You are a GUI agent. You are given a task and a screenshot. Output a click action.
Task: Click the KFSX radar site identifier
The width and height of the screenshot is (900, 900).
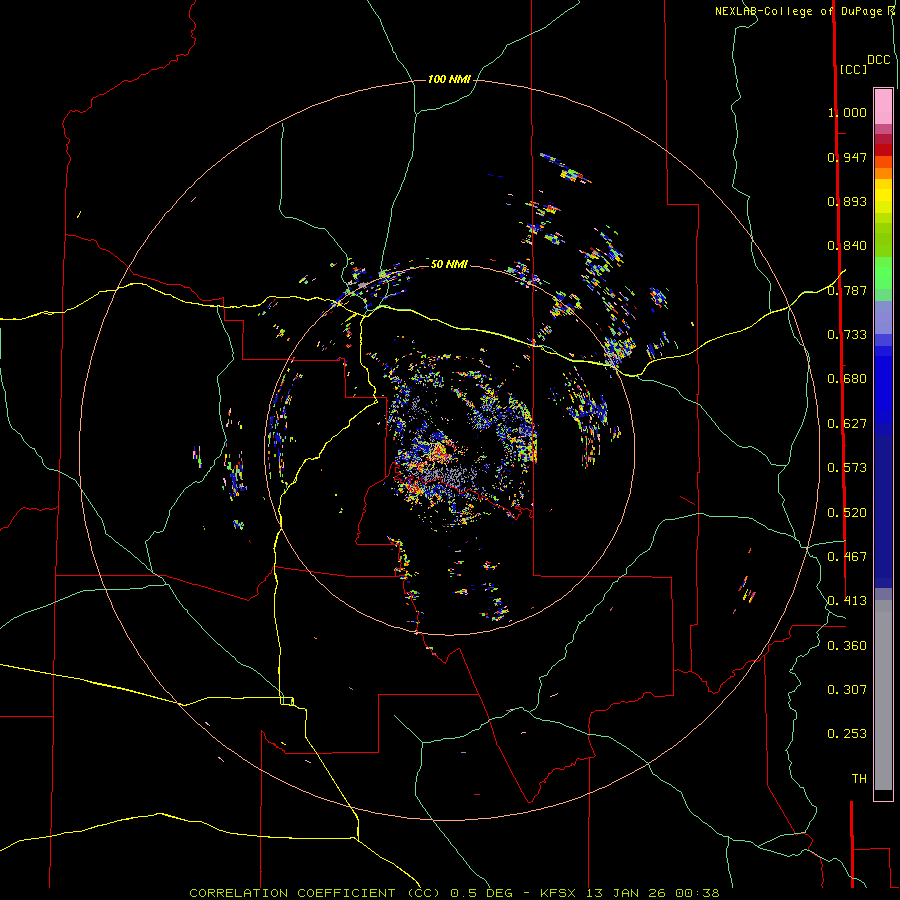coord(560,893)
